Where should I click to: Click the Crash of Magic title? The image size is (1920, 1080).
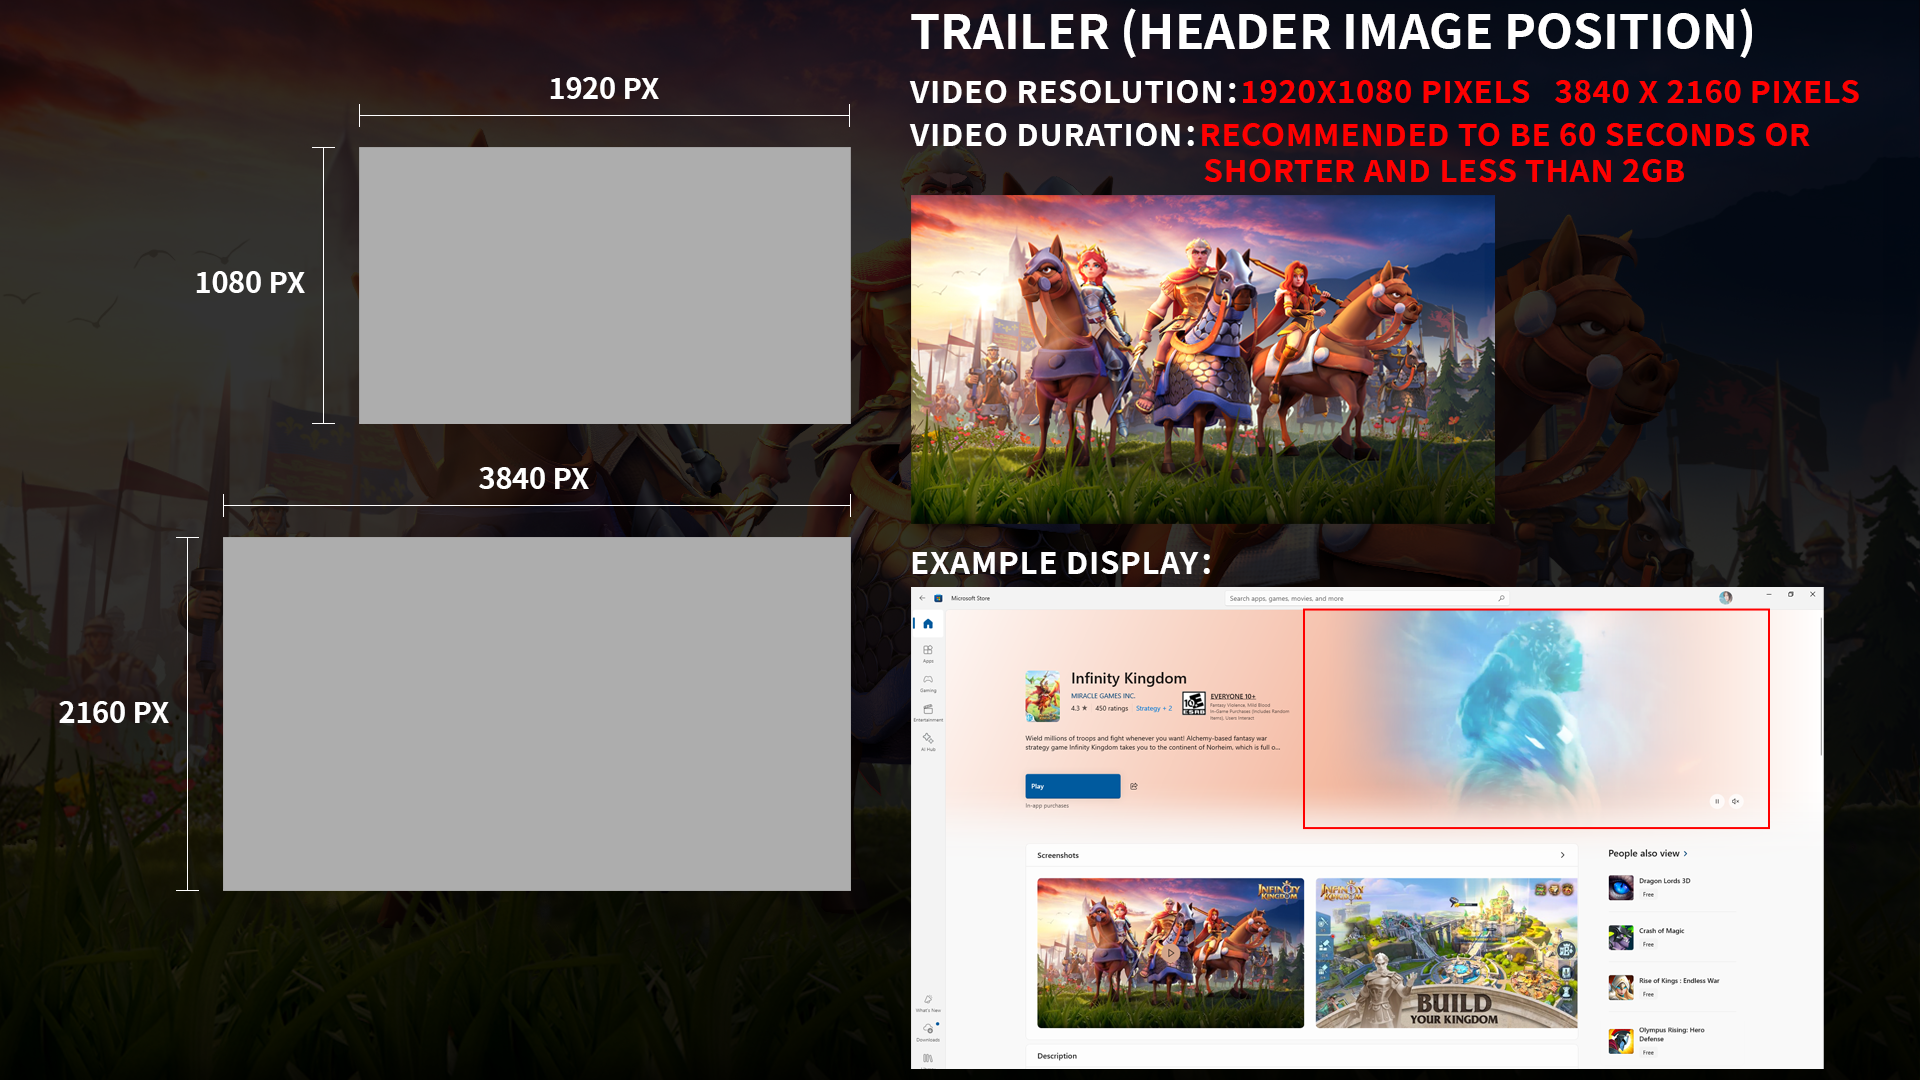point(1661,931)
